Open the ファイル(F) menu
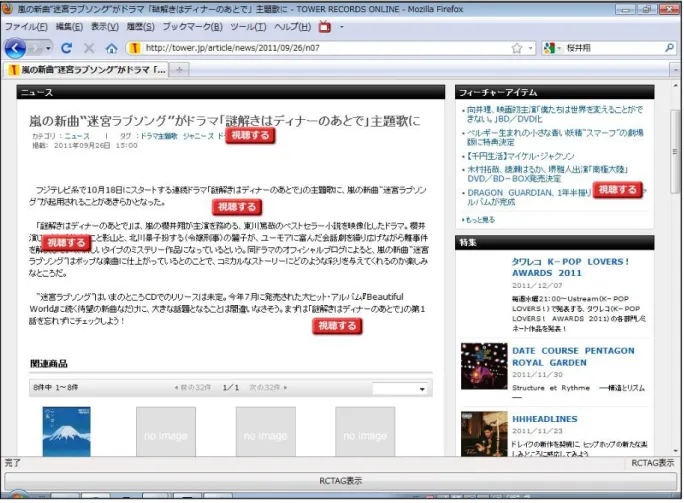Screen dimensions: 684x503 (26, 27)
